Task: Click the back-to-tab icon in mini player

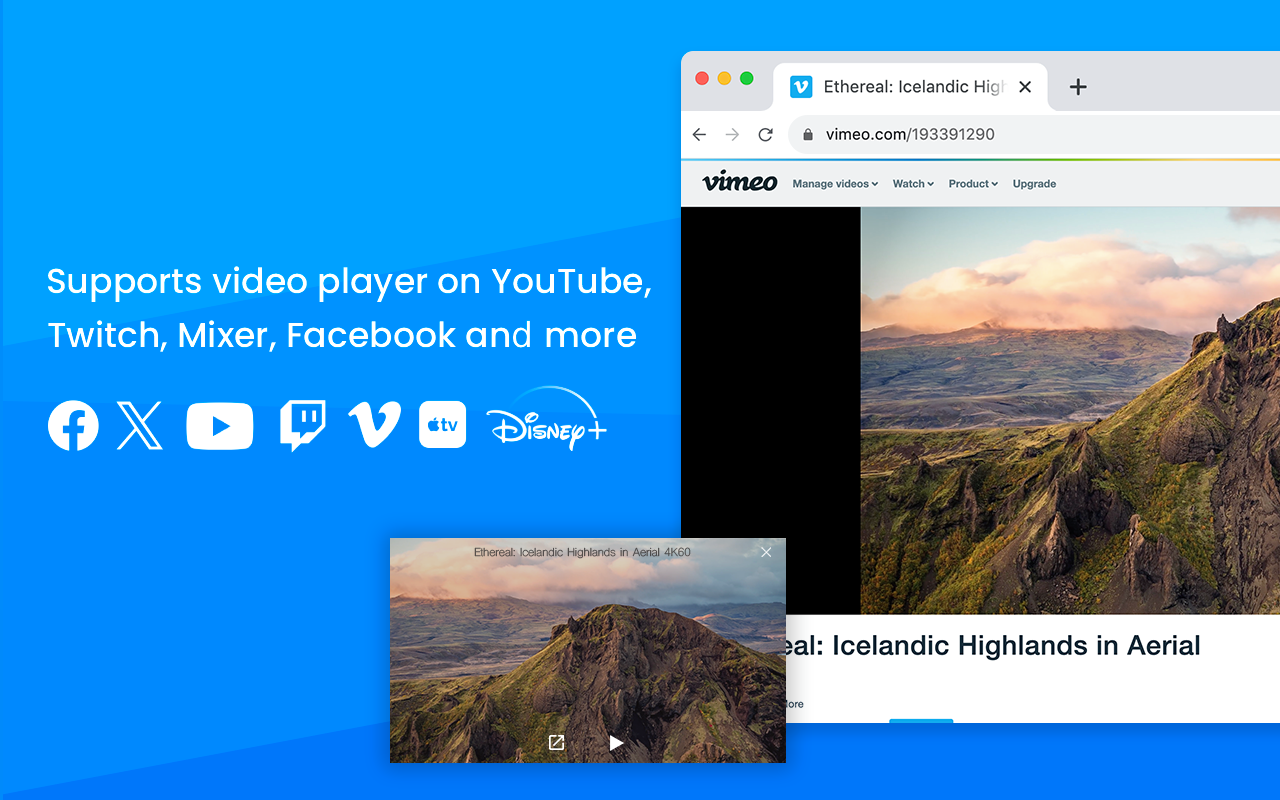Action: [557, 742]
